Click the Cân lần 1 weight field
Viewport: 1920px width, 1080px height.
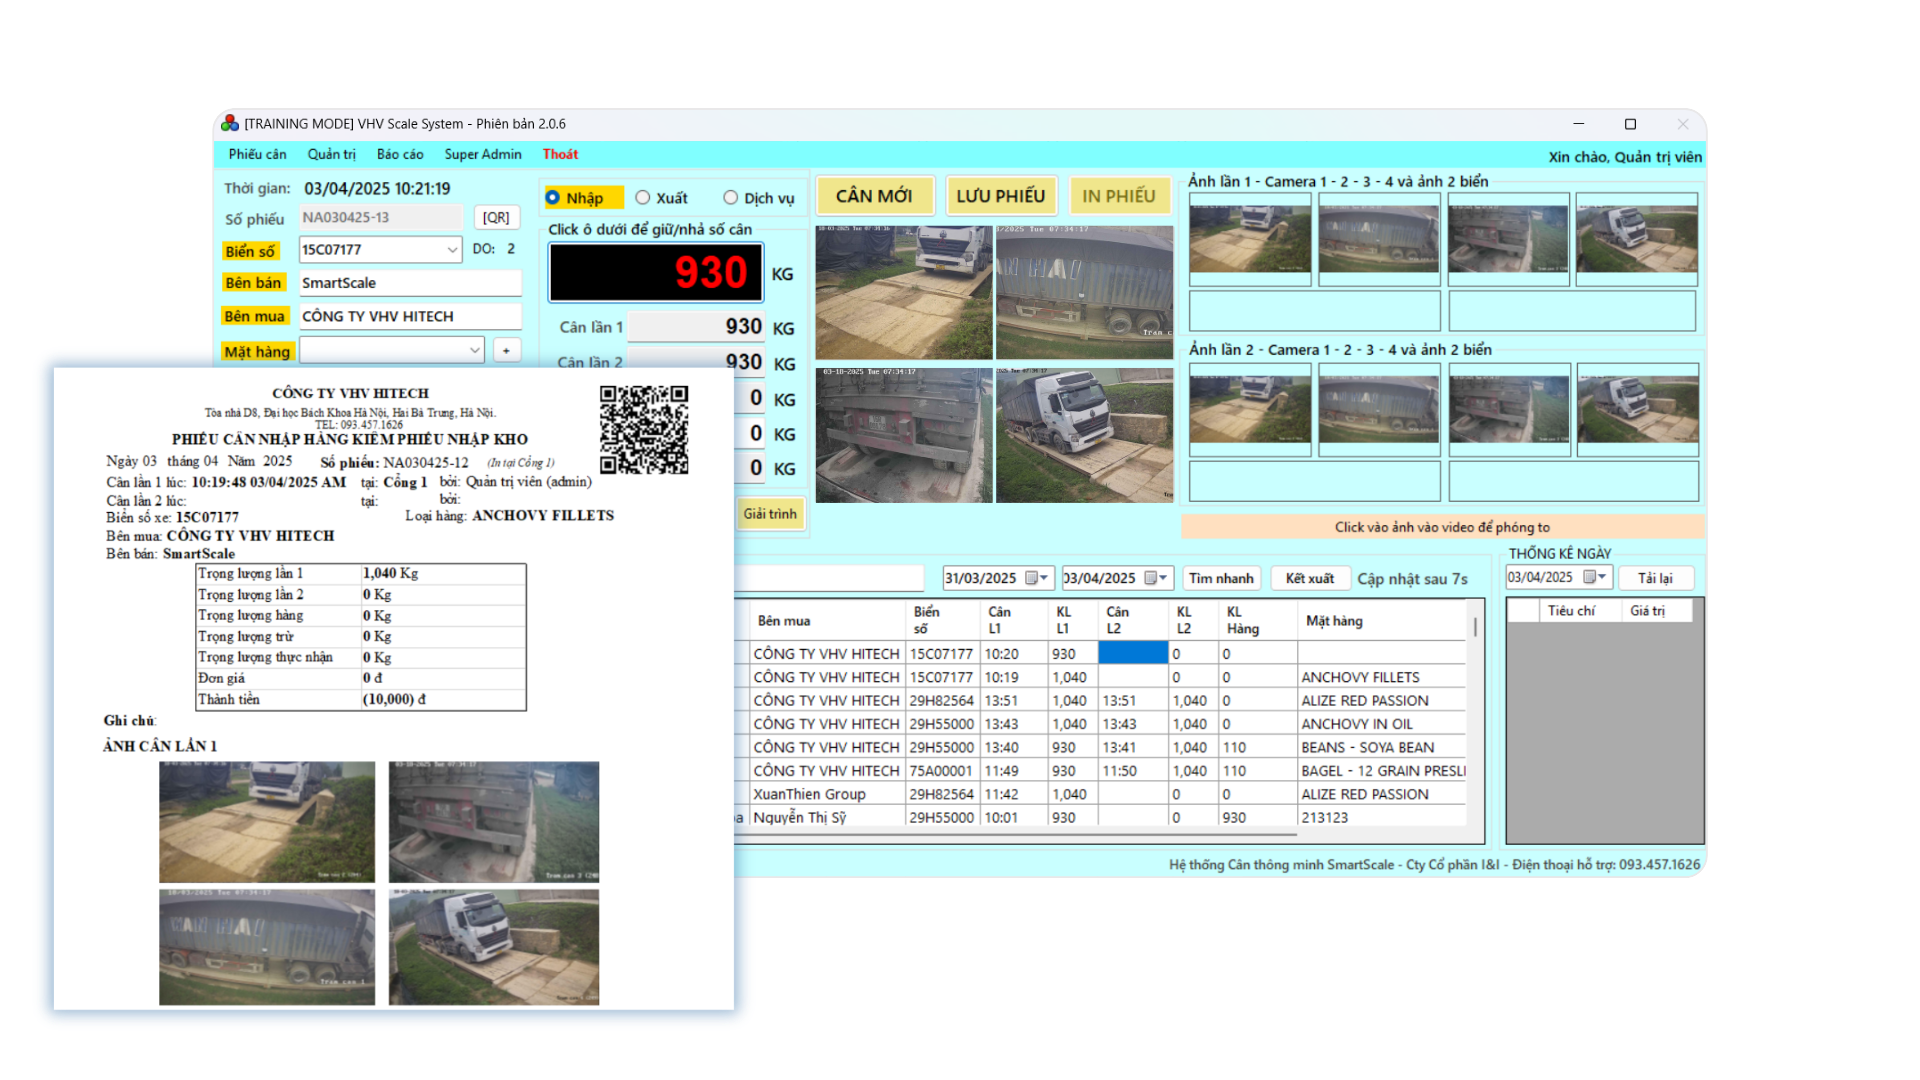pos(697,327)
